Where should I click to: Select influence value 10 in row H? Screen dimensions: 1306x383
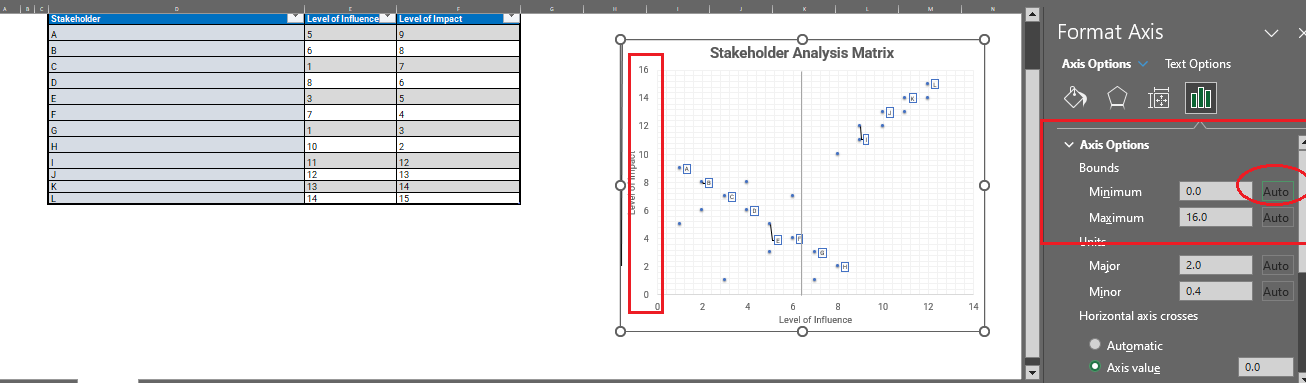tap(350, 146)
